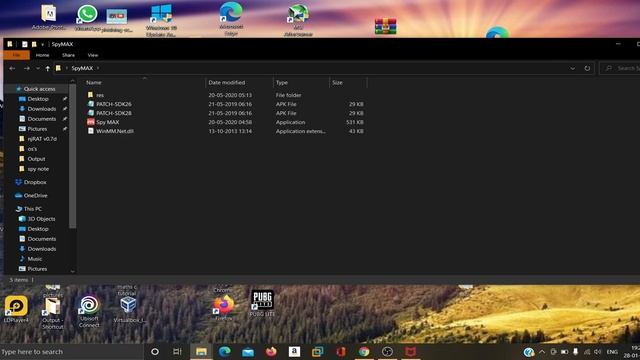Image resolution: width=640 pixels, height=360 pixels.
Task: Select Dropbox in navigation pane
Action: [35, 182]
